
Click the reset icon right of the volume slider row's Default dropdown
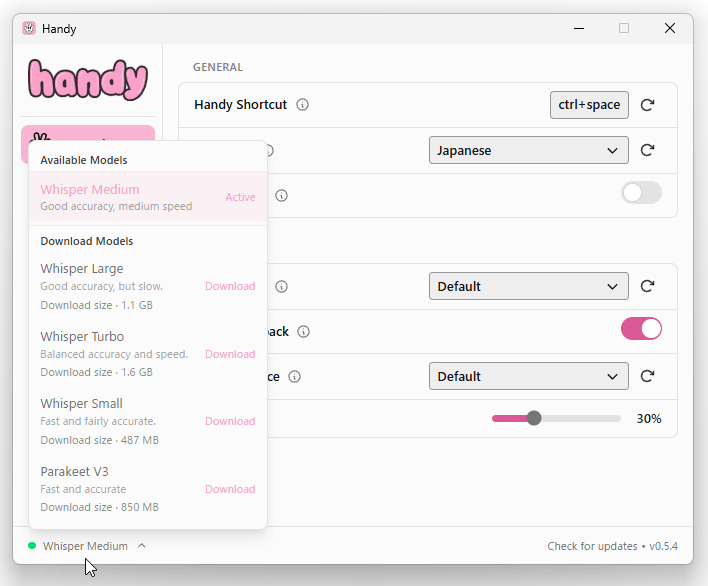647,376
